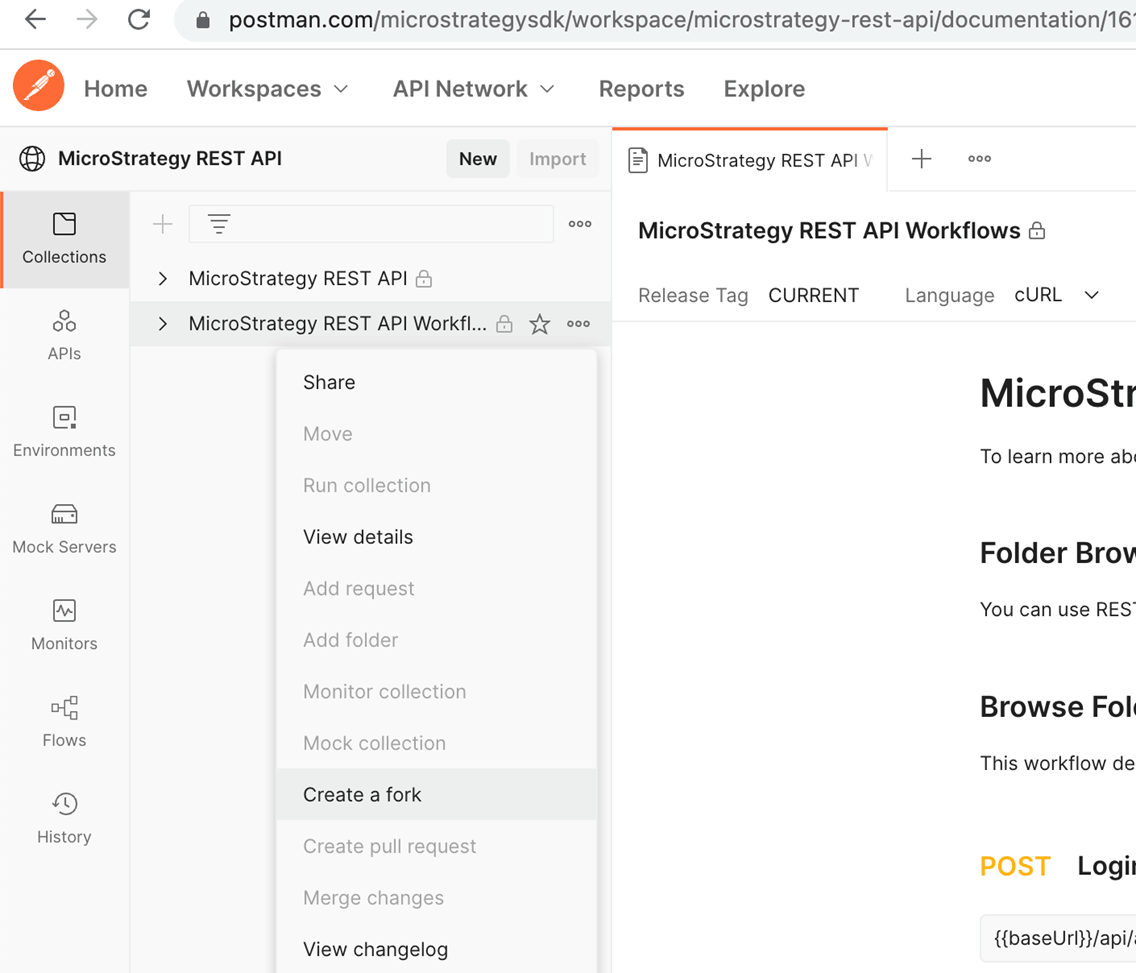Image resolution: width=1136 pixels, height=973 pixels.
Task: Open the Workspaces dropdown menu
Action: (x=268, y=89)
